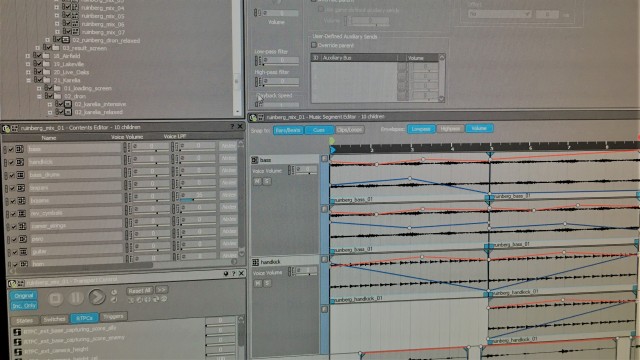Expand the 01_loading_screen folder node

point(39,88)
